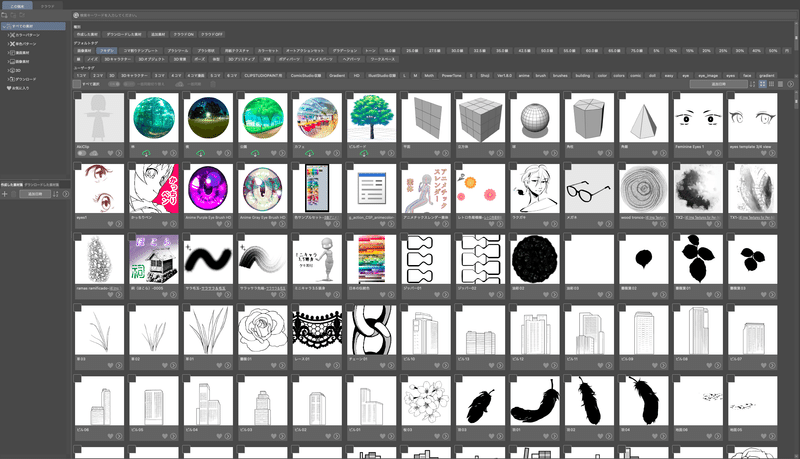The height and width of the screenshot is (459, 800).
Task: Click the bulk cloud sync icon
Action: (x=179, y=84)
